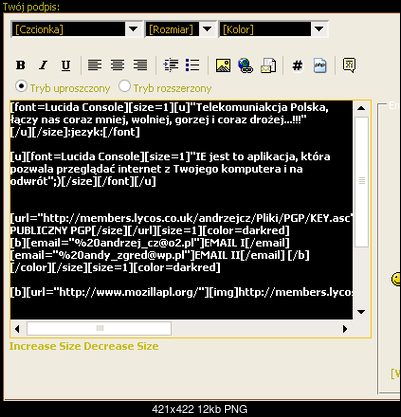Insert PHP code tag

(320, 65)
